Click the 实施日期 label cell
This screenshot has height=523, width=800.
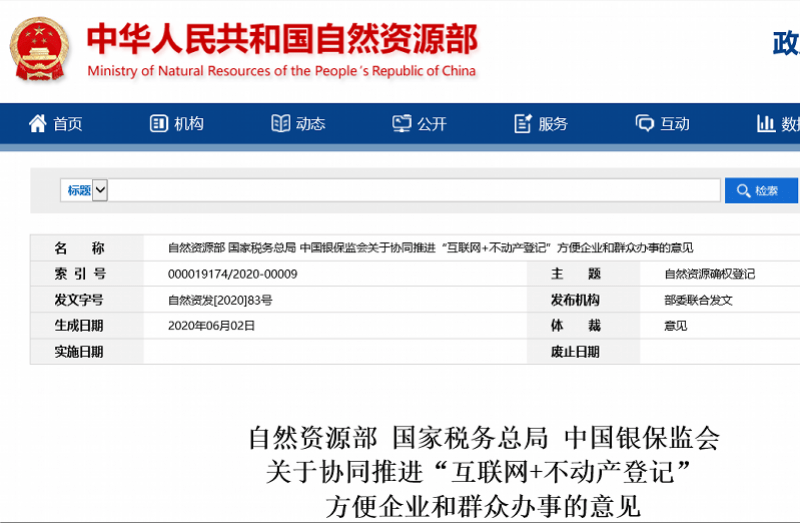[x=87, y=352]
